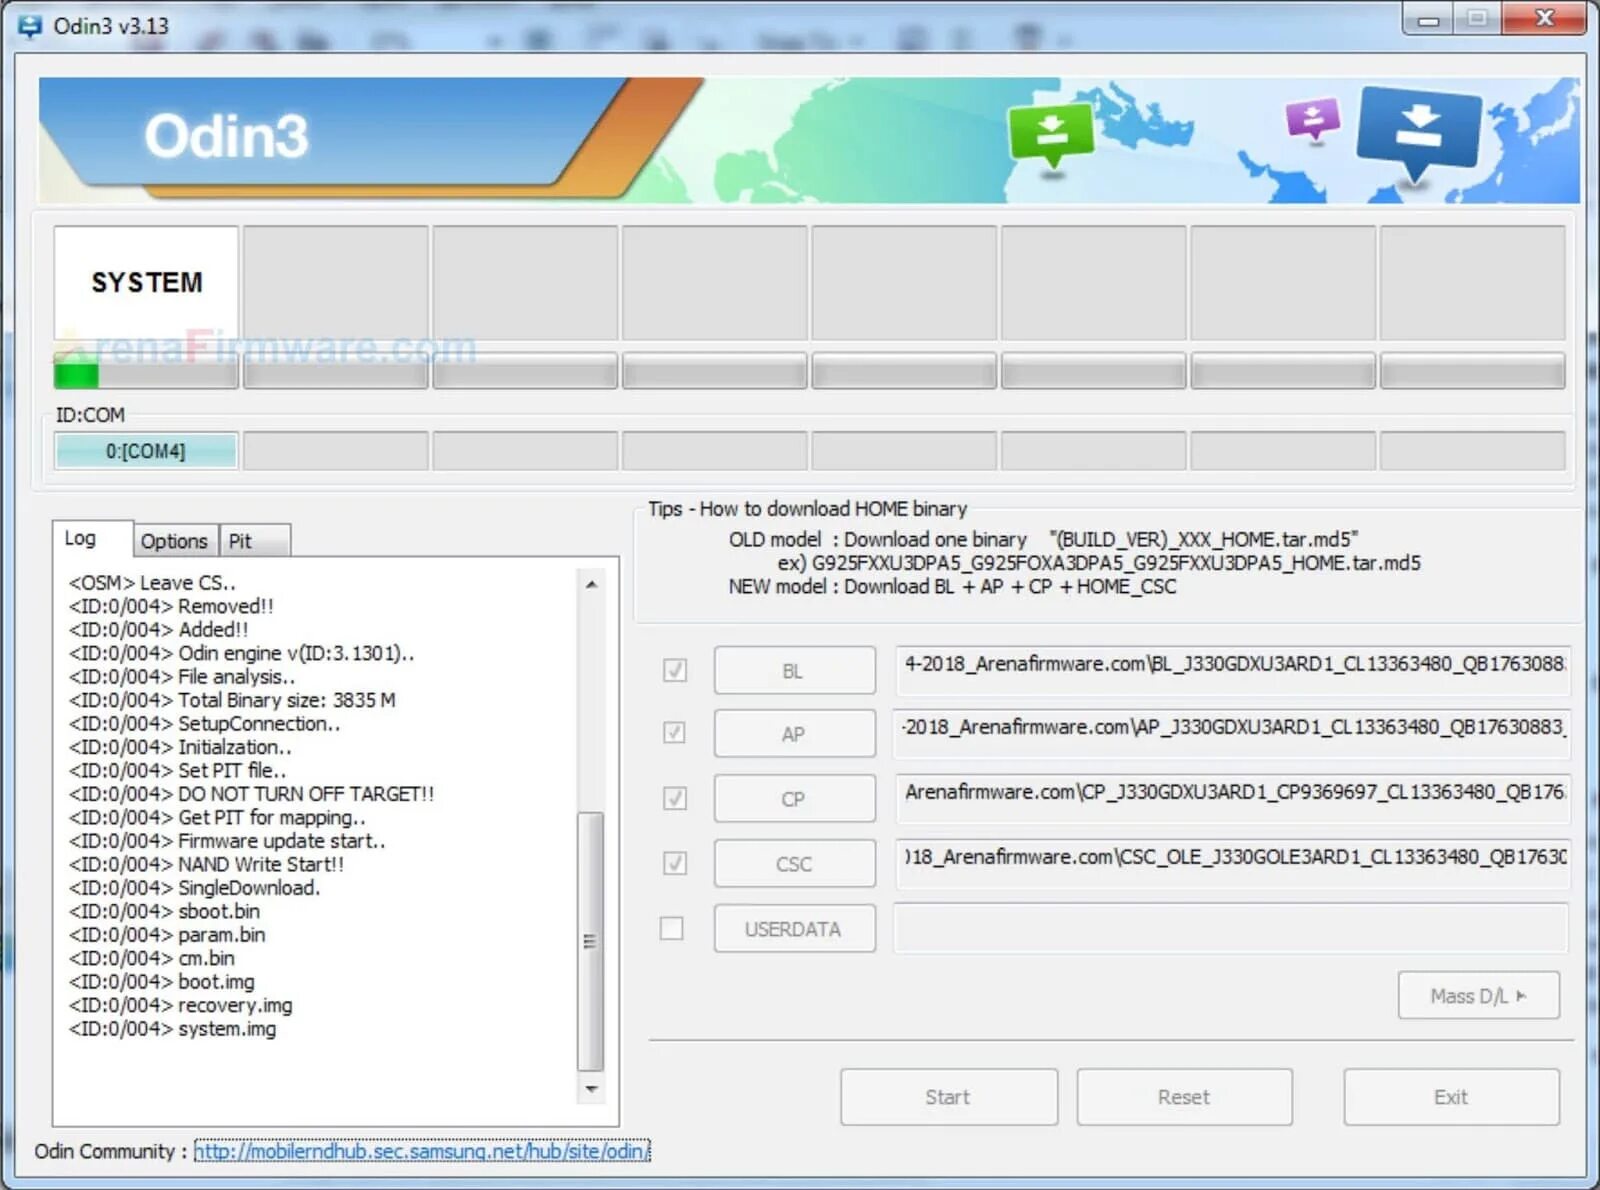
Task: Click the SYSTEM progress bar
Action: pos(146,371)
